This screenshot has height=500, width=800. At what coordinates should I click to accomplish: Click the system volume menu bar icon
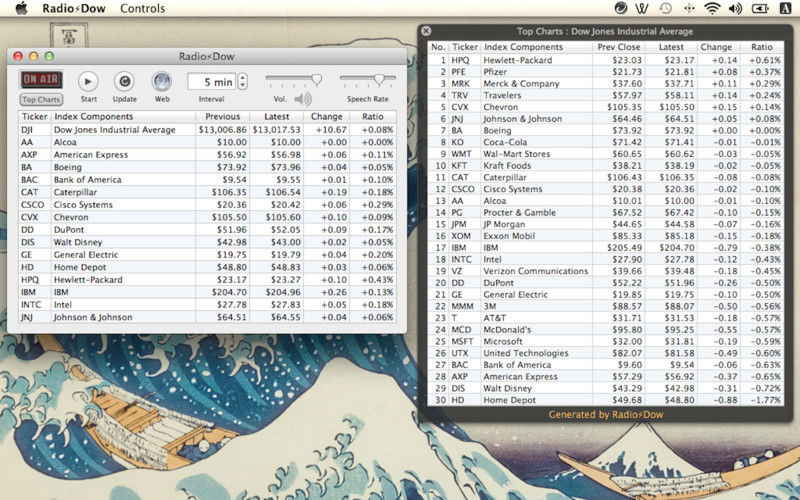coord(735,8)
